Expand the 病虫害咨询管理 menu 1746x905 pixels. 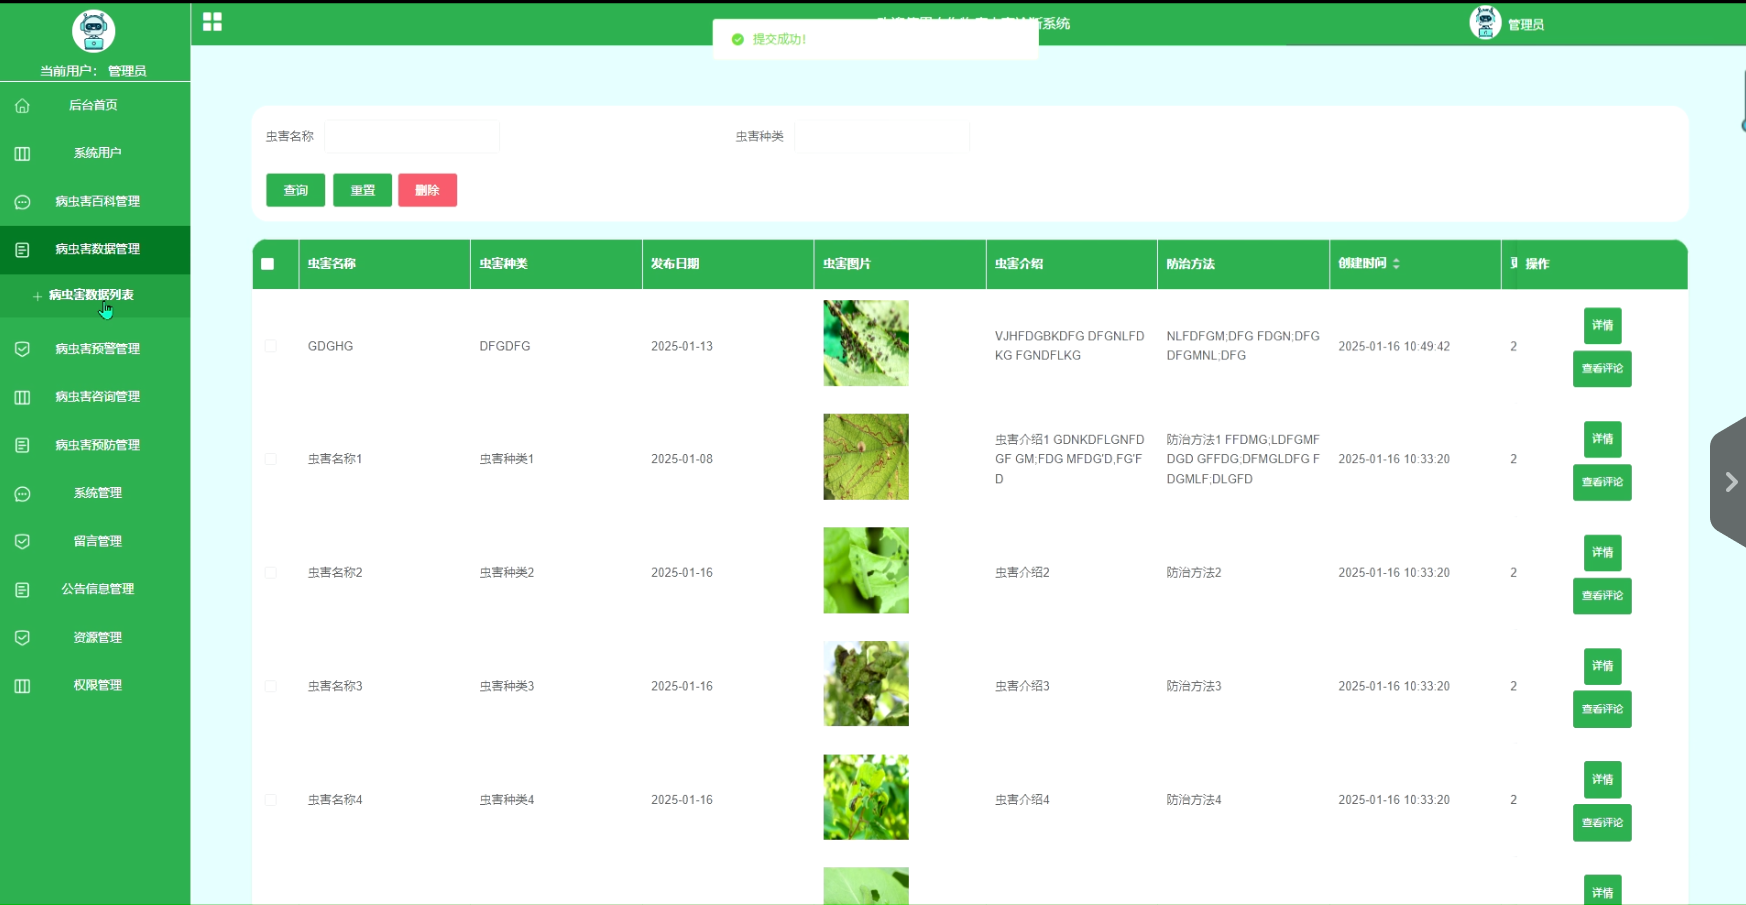point(95,397)
